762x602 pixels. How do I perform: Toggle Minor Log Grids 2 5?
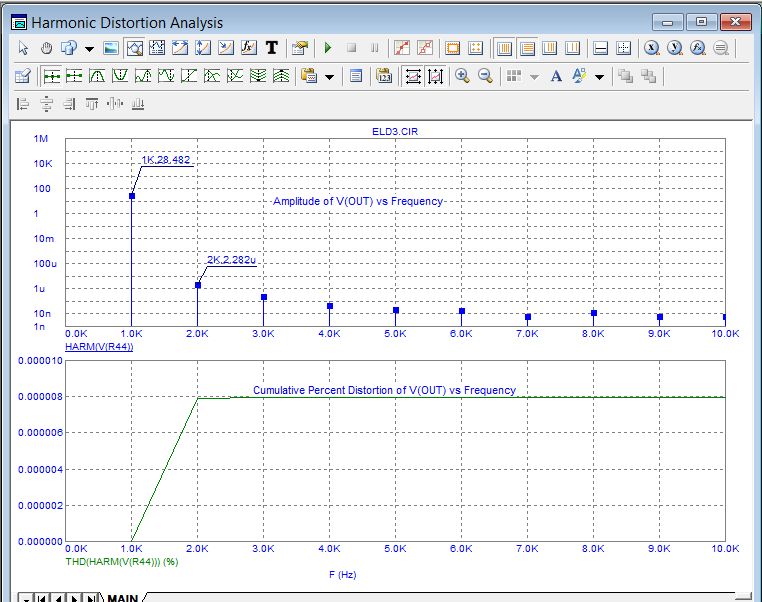[x=572, y=48]
